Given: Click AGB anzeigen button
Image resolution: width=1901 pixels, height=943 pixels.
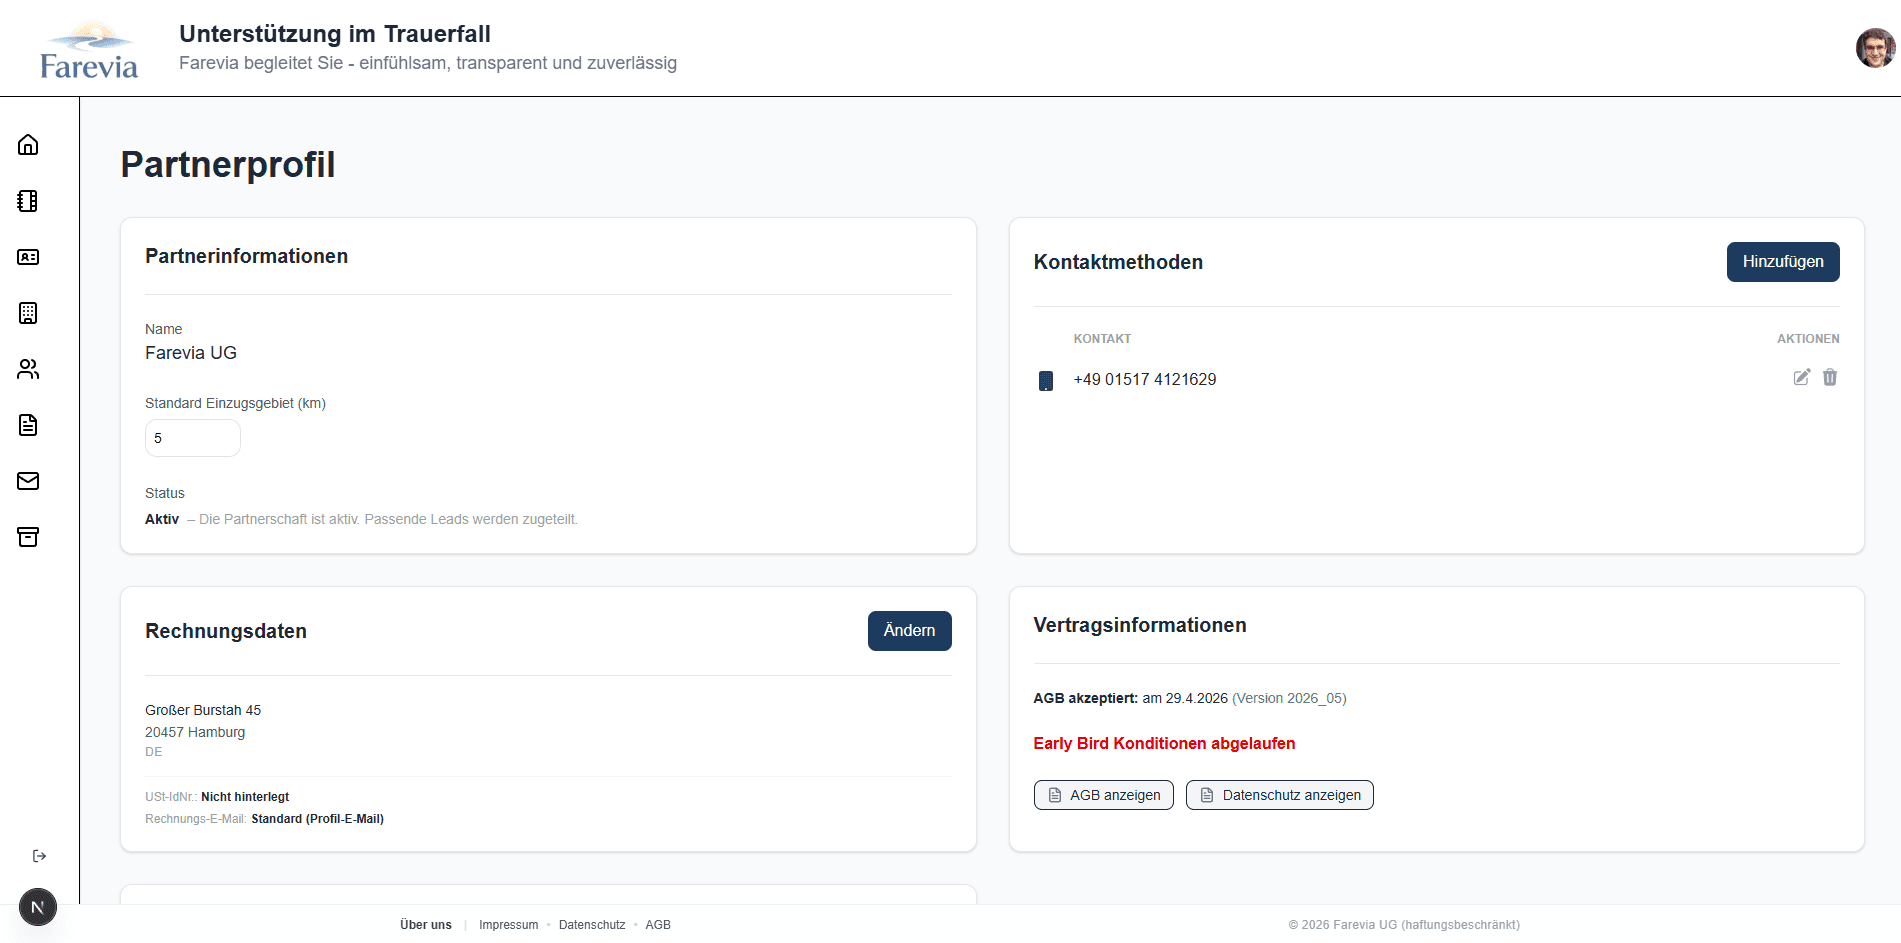Looking at the screenshot, I should tap(1104, 795).
